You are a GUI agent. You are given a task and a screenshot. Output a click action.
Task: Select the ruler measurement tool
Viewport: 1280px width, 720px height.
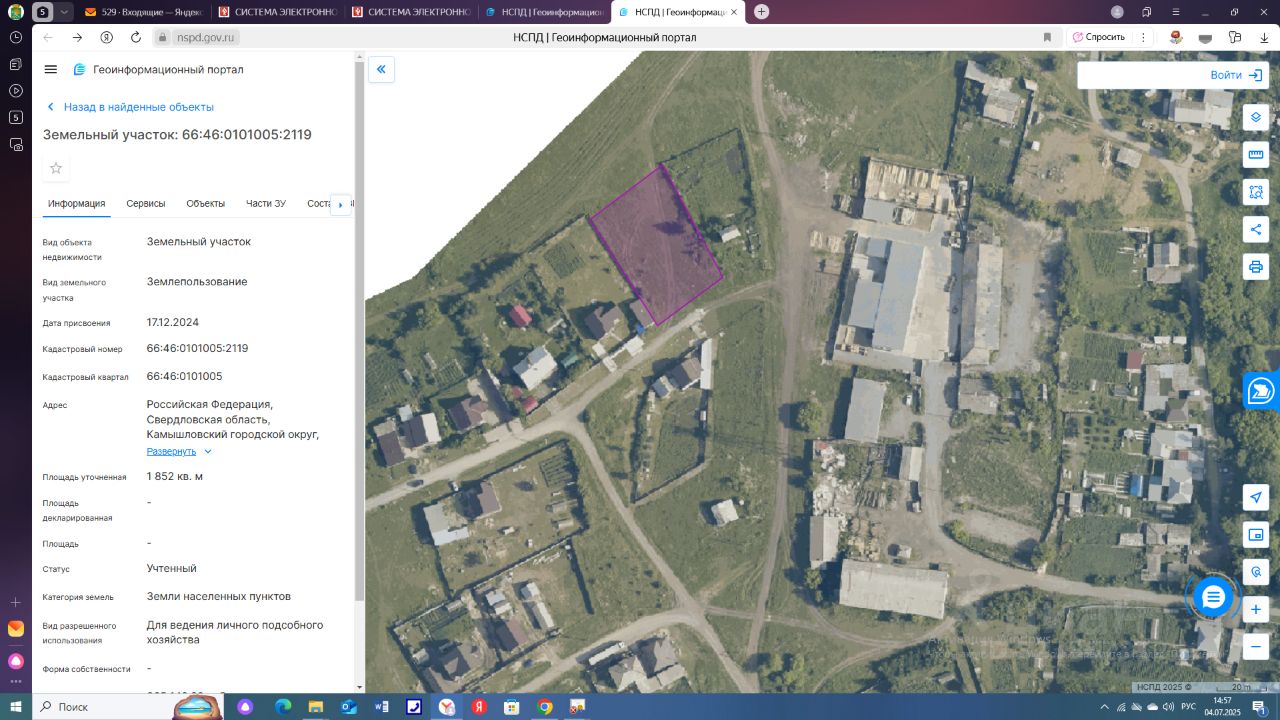click(1256, 155)
